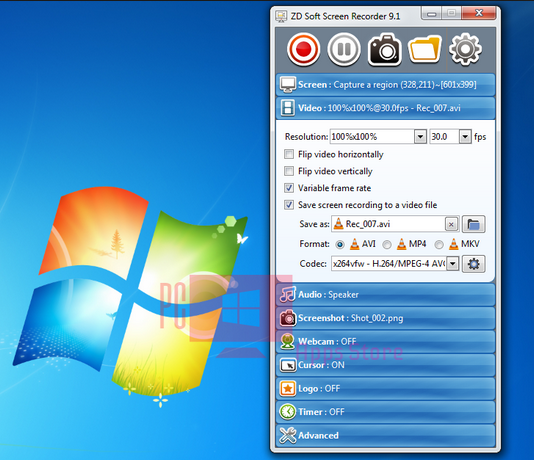Open codec settings gear button
This screenshot has width=534, height=460.
click(473, 264)
